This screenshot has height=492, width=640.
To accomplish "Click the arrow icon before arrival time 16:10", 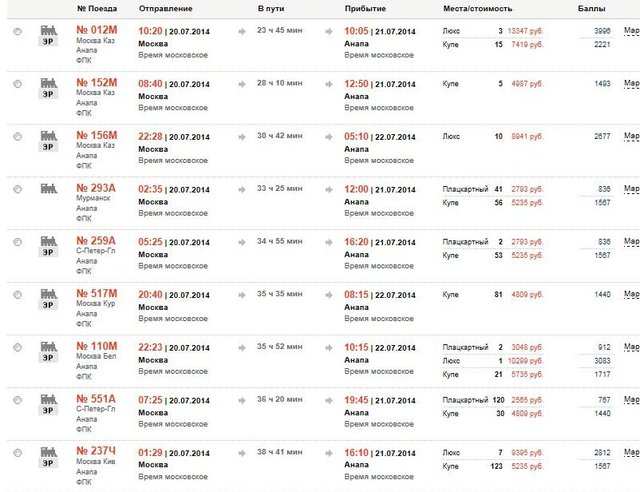I will point(329,453).
